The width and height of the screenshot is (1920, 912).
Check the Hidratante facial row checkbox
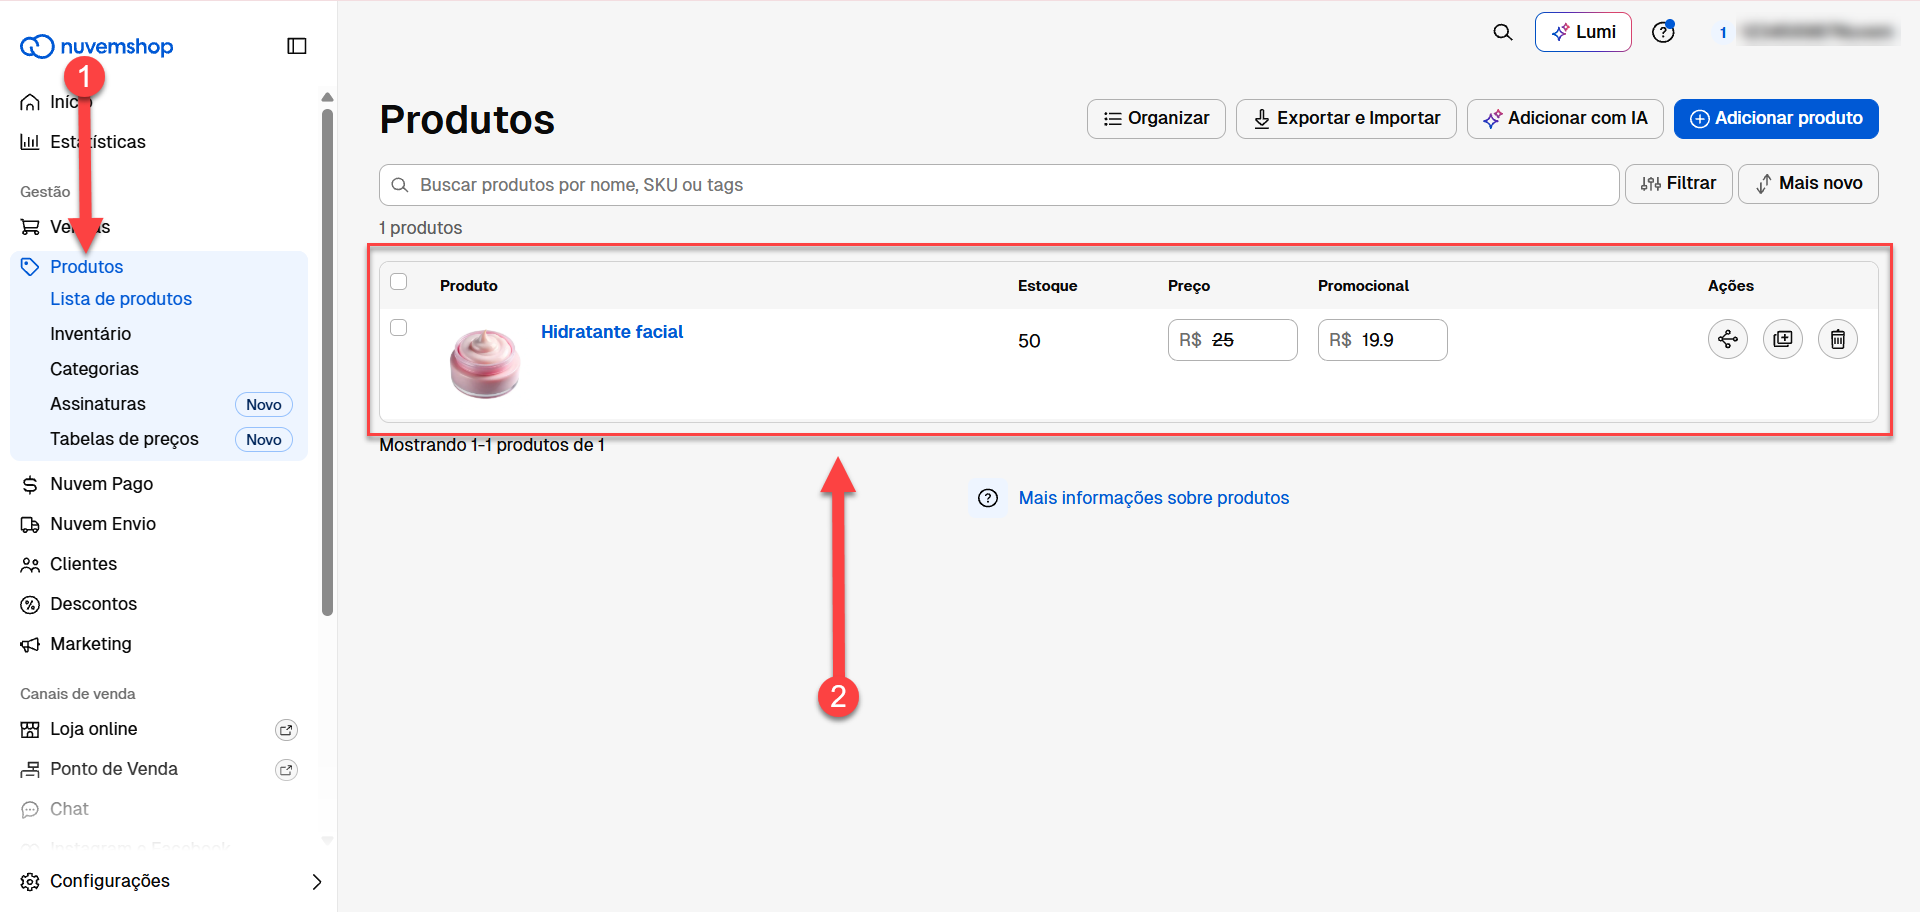click(399, 328)
